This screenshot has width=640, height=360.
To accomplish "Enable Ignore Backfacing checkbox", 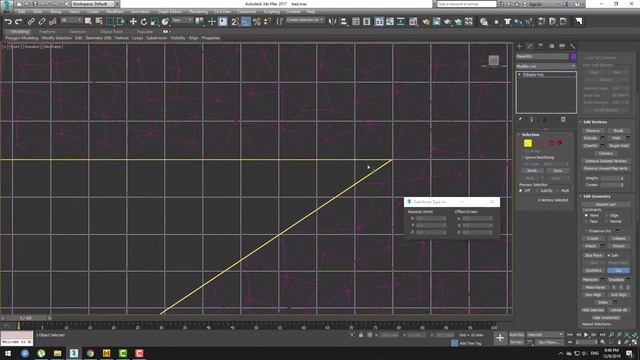I will pos(522,157).
